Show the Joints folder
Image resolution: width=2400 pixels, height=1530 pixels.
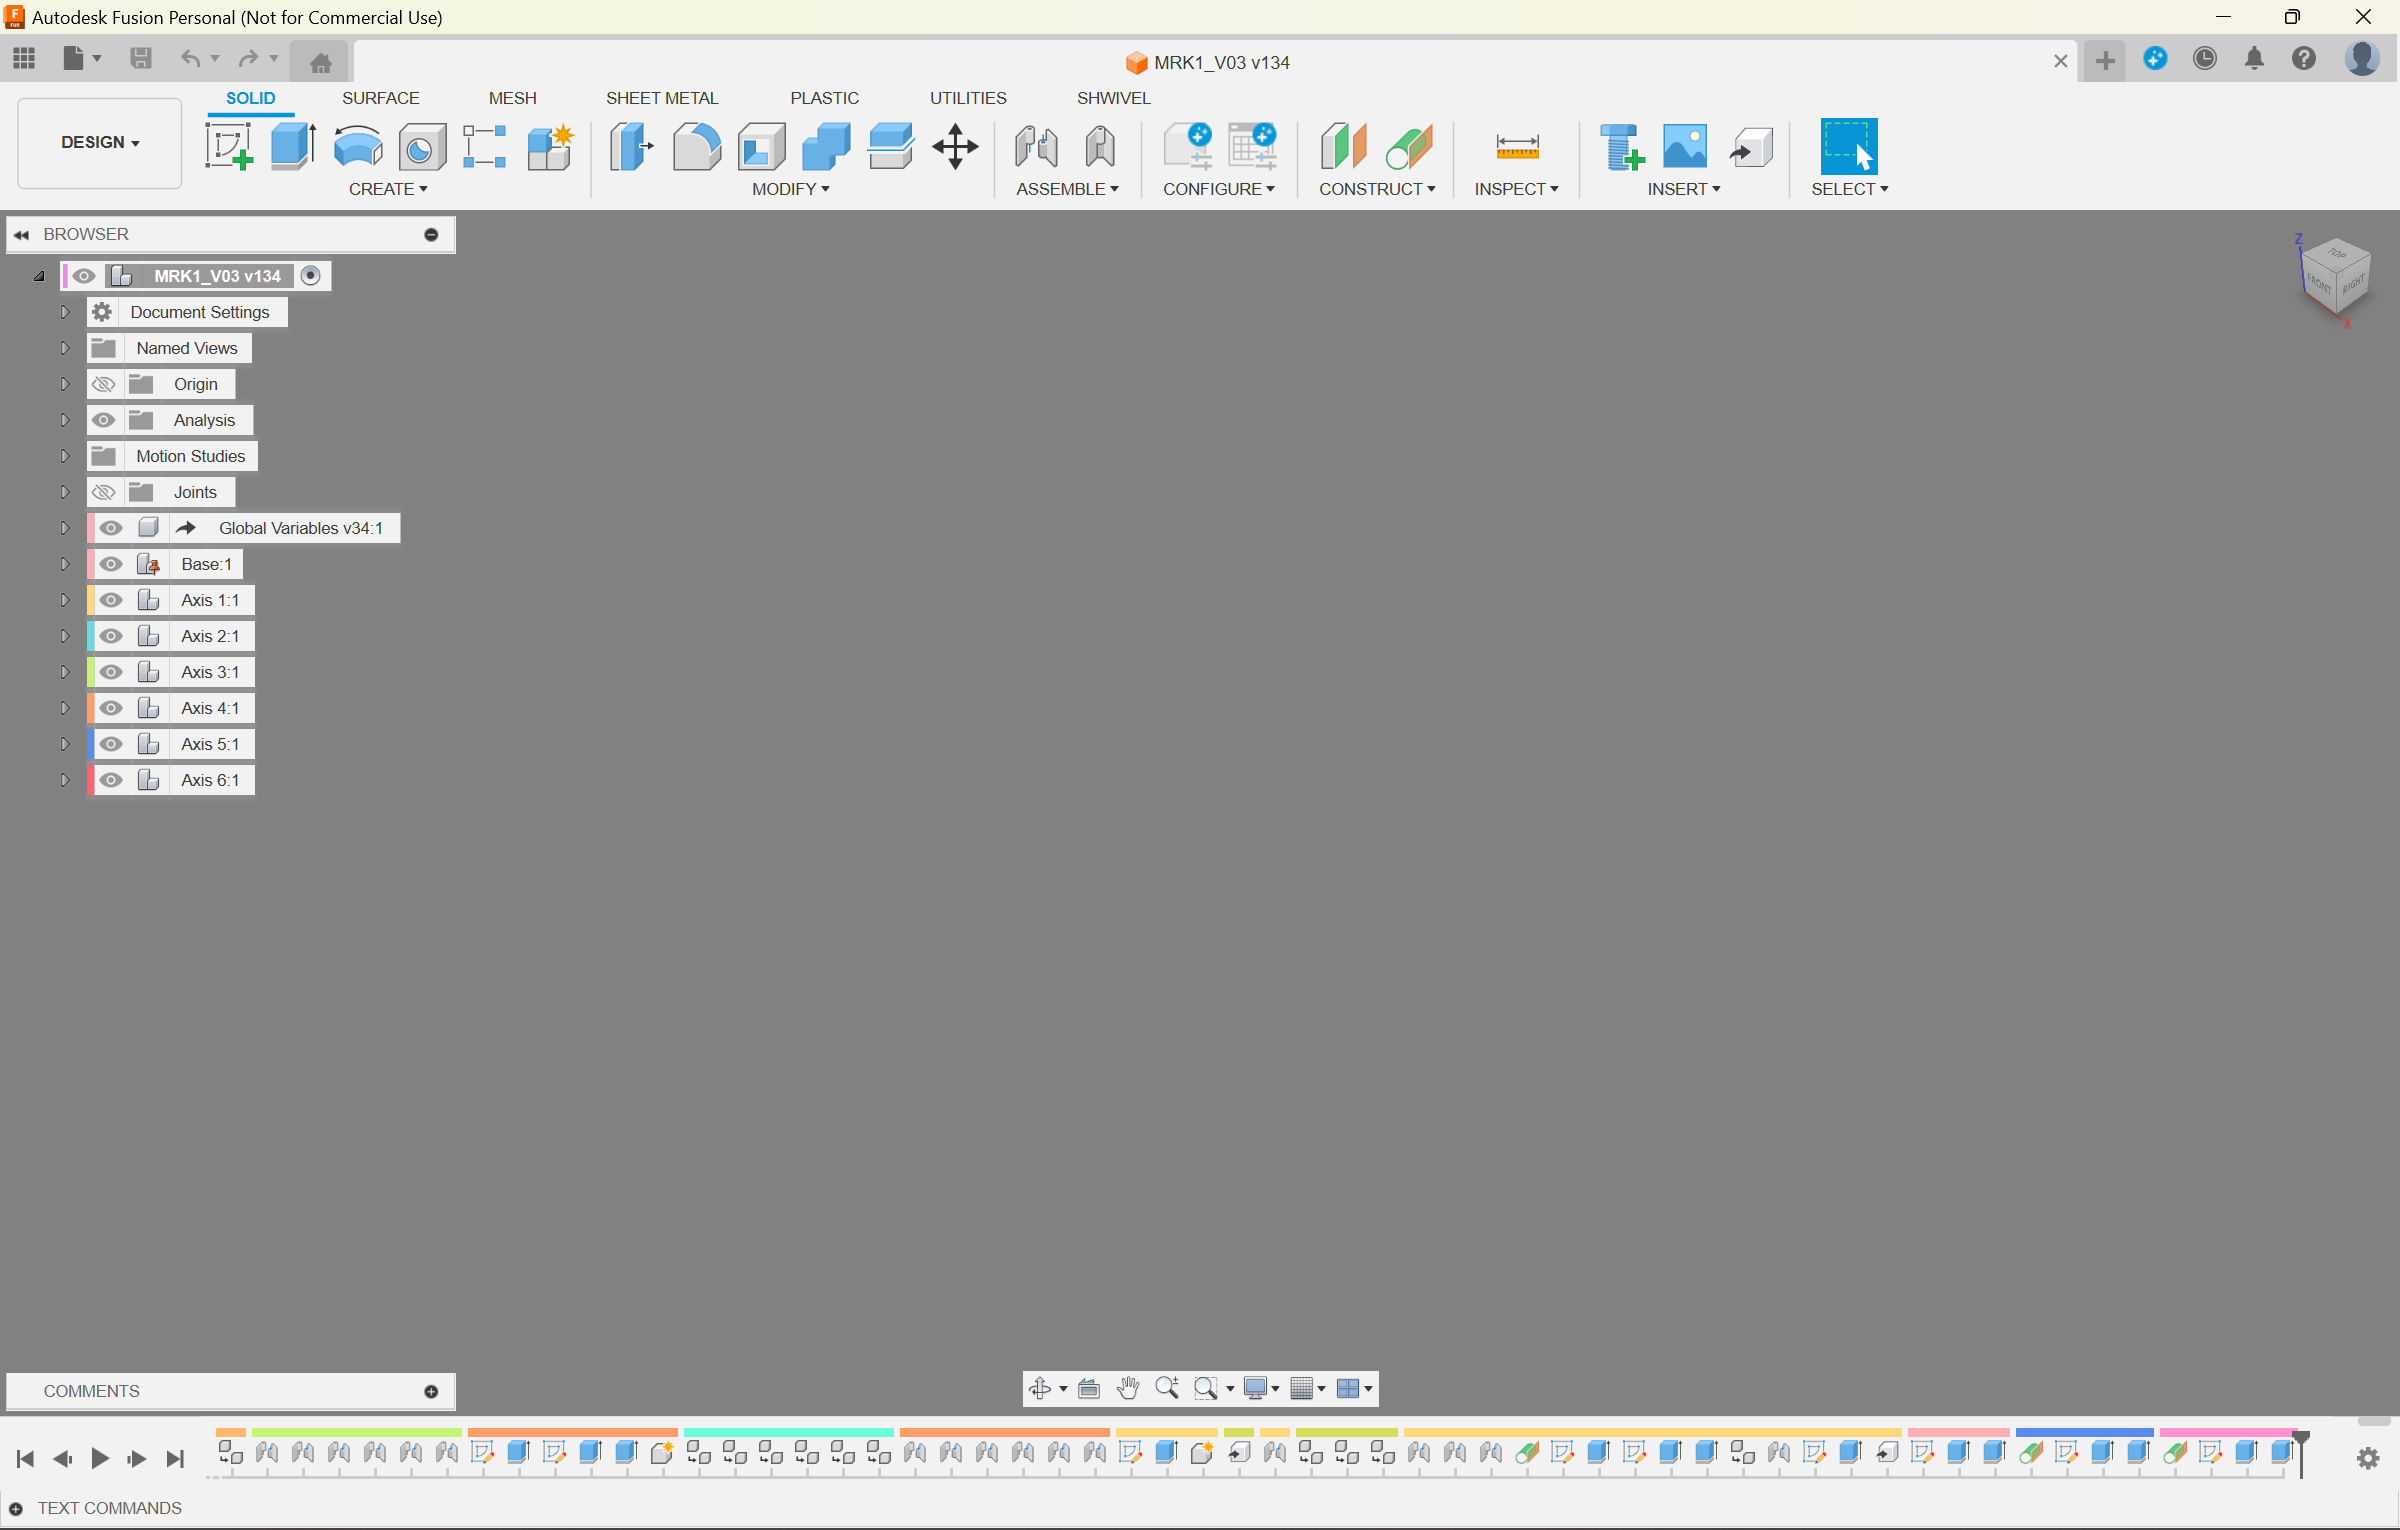tap(103, 492)
